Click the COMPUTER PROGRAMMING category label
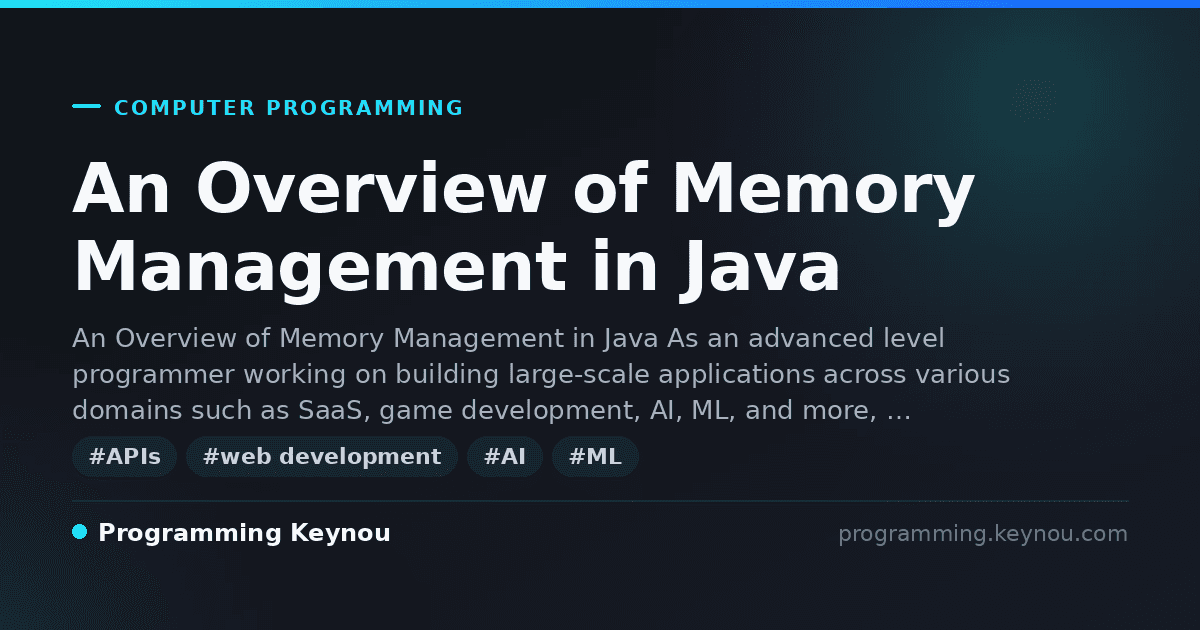 [x=288, y=108]
